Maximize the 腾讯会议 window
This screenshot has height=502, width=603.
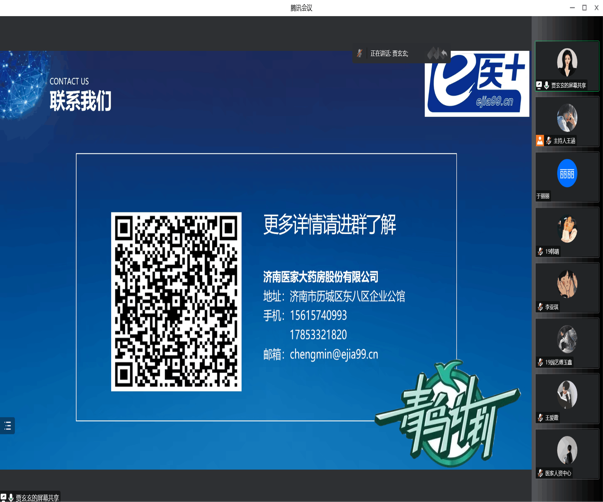(584, 7)
